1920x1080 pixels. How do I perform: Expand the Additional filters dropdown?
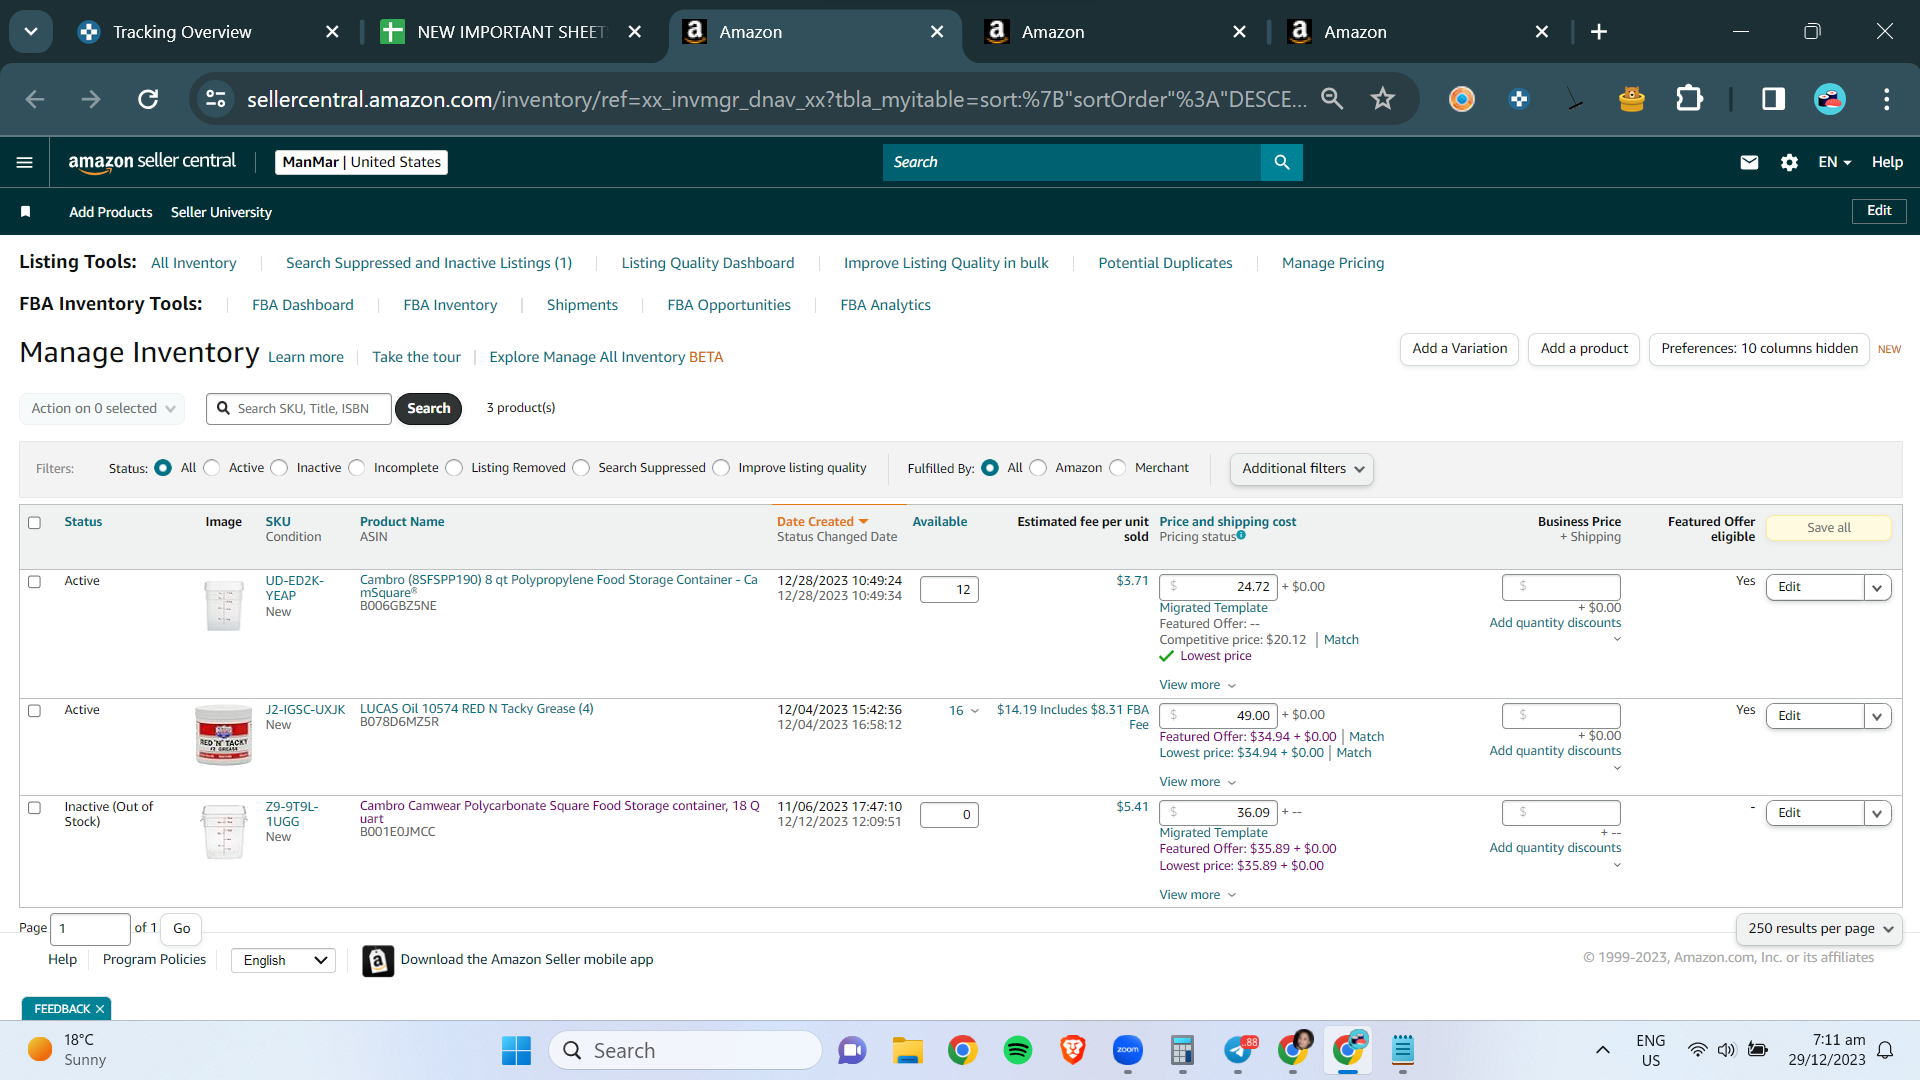[x=1302, y=468]
